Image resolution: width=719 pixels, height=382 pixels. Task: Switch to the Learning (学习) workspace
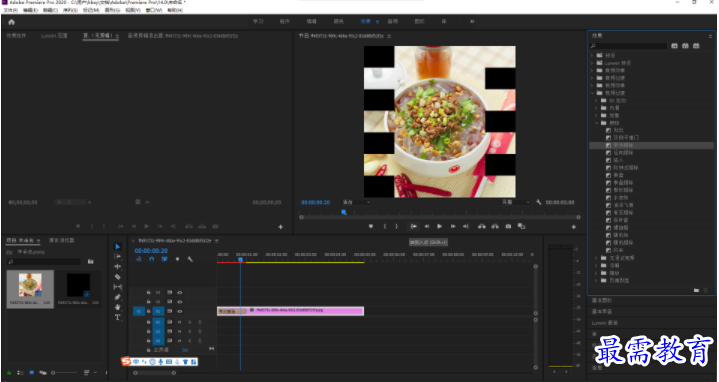click(x=258, y=22)
